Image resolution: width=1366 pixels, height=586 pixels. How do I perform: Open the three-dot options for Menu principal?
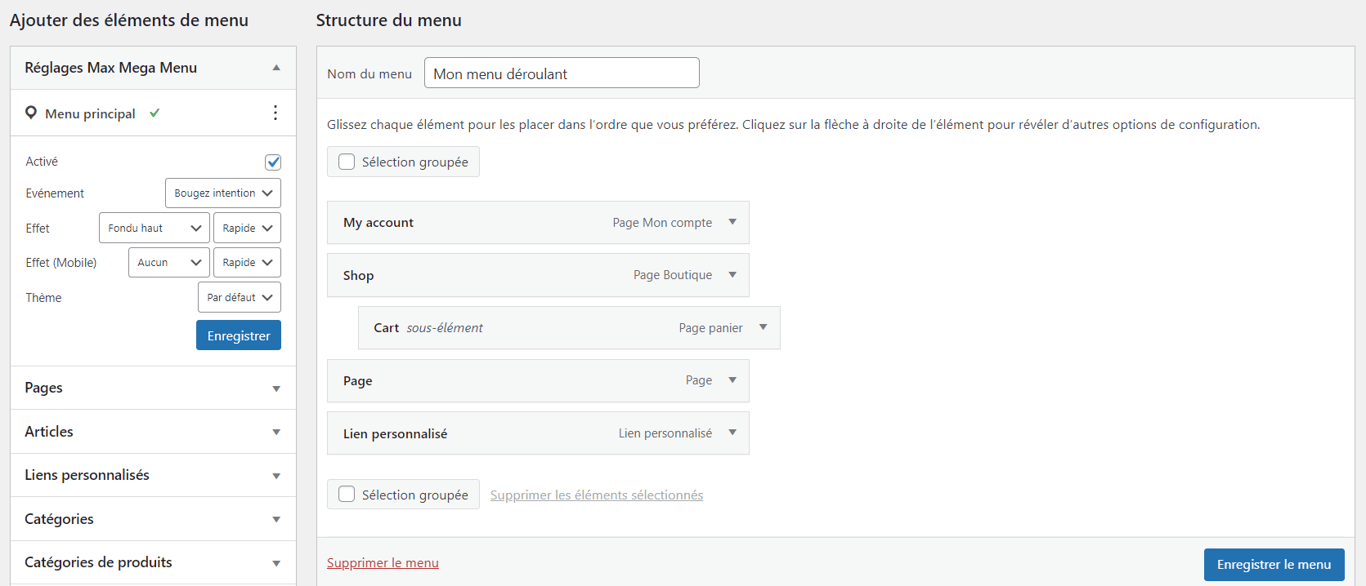tap(276, 113)
